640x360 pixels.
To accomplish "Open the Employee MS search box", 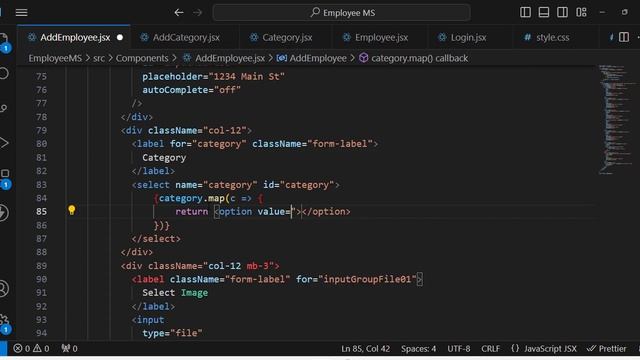I will [x=341, y=13].
